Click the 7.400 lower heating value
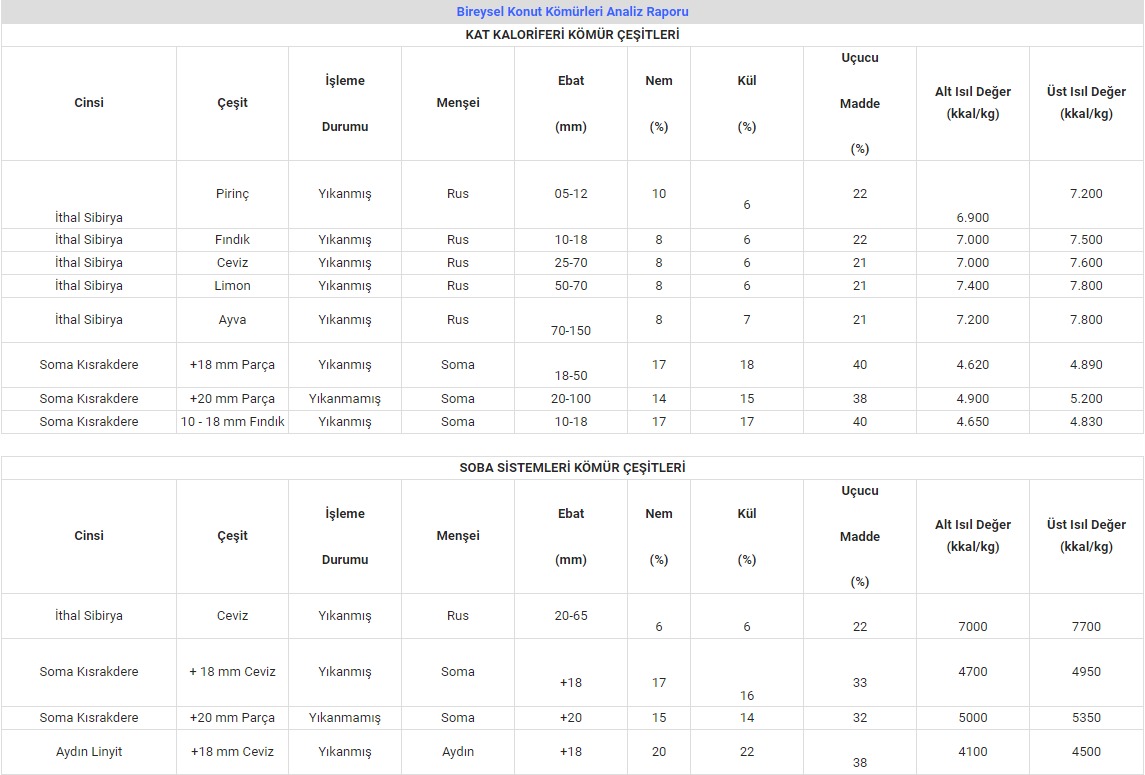Screen dimensions: 1145x775 [973, 286]
